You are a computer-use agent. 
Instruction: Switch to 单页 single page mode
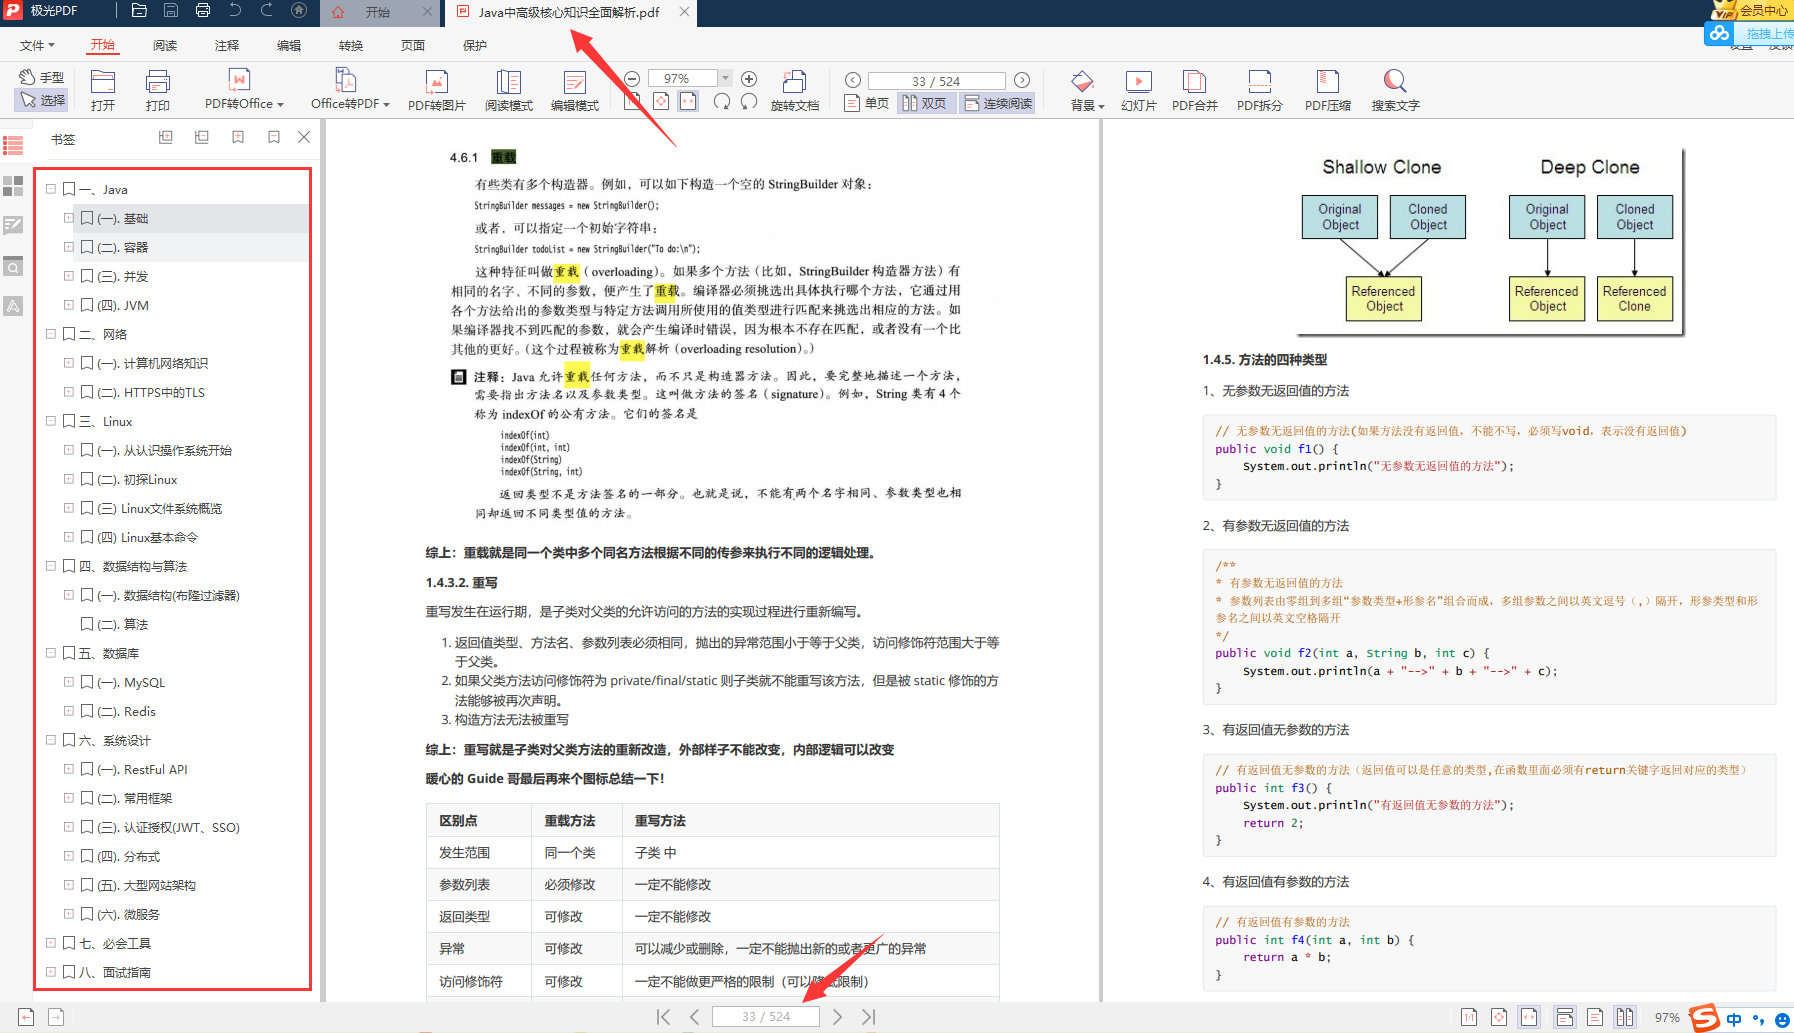coord(864,102)
